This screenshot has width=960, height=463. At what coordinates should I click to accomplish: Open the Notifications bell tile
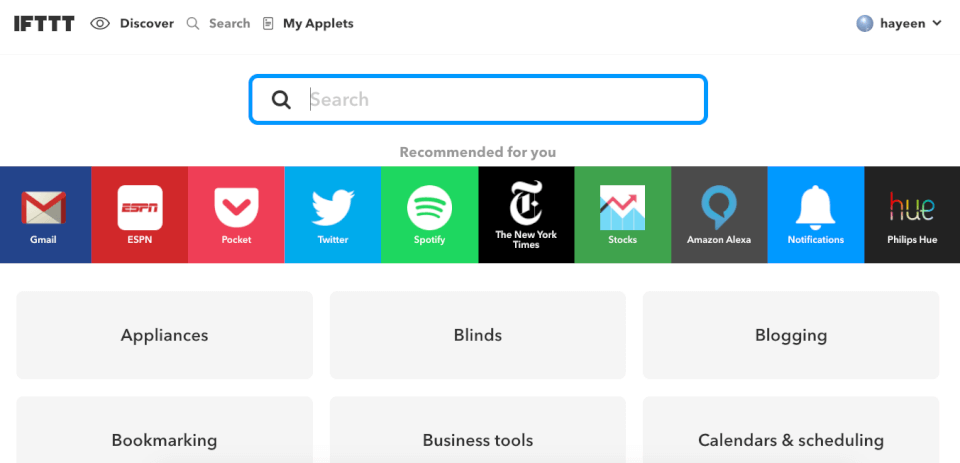click(x=816, y=214)
